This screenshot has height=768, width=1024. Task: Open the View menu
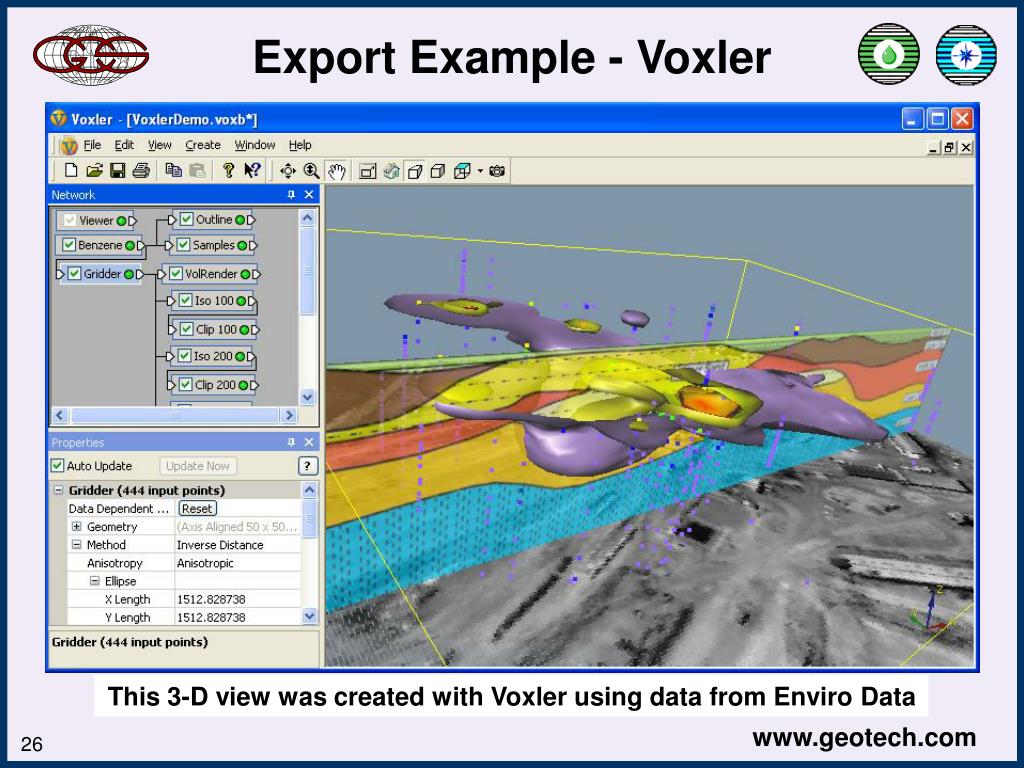pos(159,145)
